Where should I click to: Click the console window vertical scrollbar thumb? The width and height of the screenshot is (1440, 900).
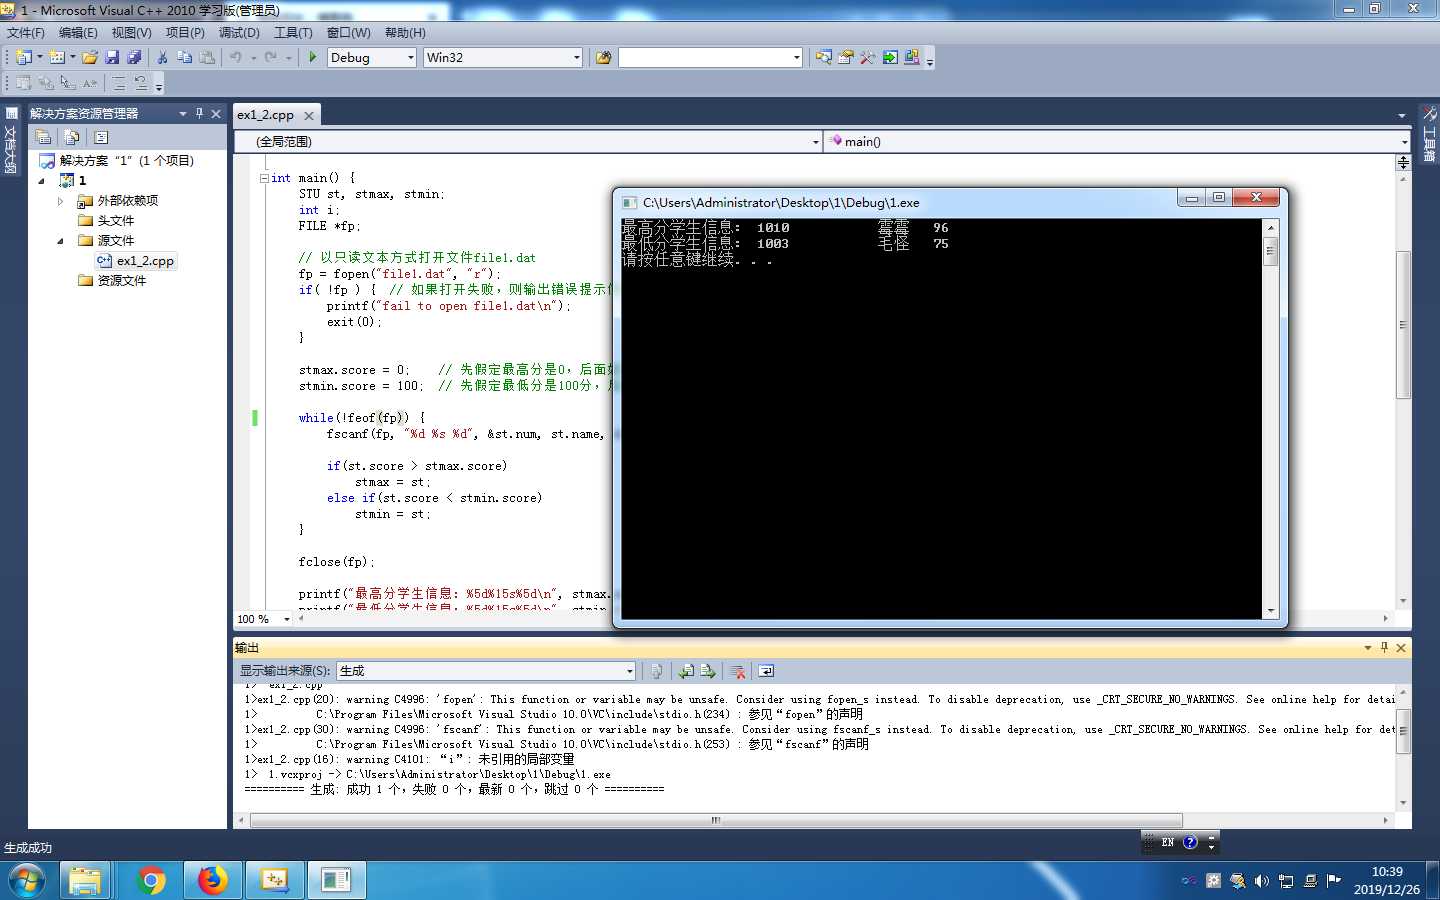tap(1271, 251)
